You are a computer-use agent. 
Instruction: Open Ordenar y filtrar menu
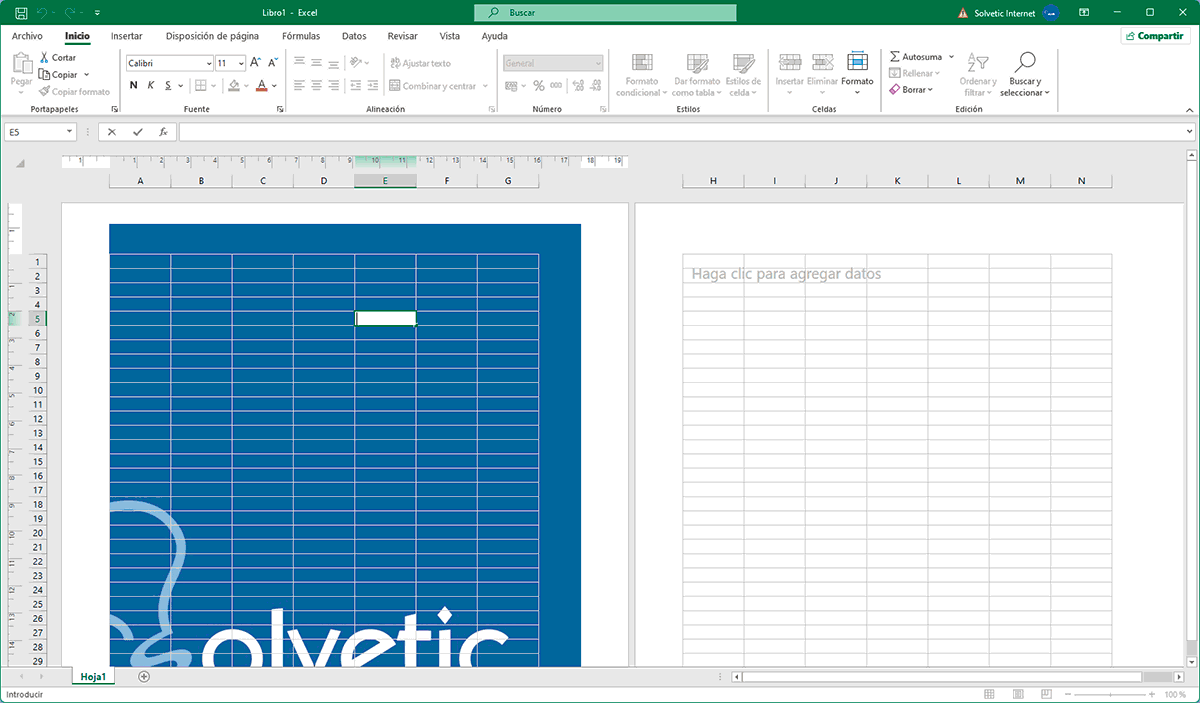(x=977, y=75)
